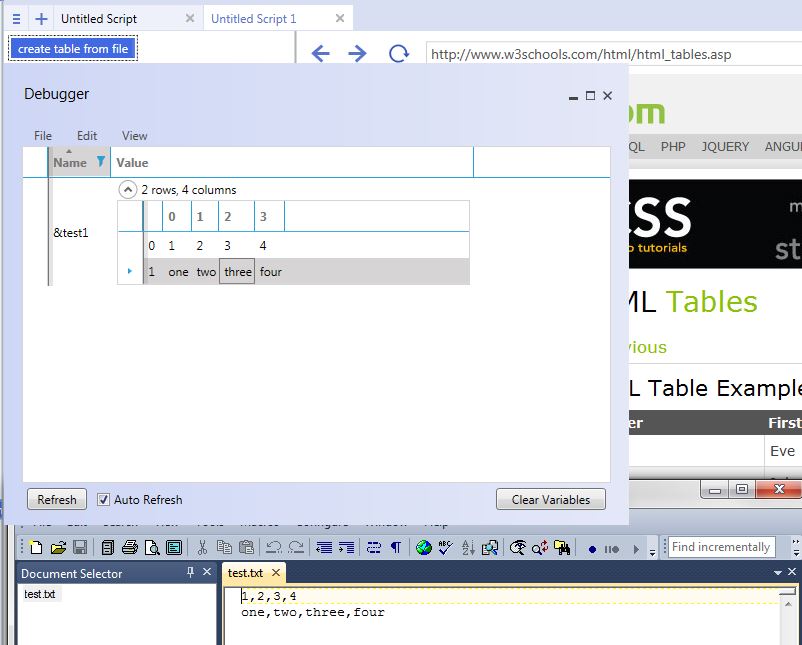Pin the Document Selector panel

click(190, 572)
